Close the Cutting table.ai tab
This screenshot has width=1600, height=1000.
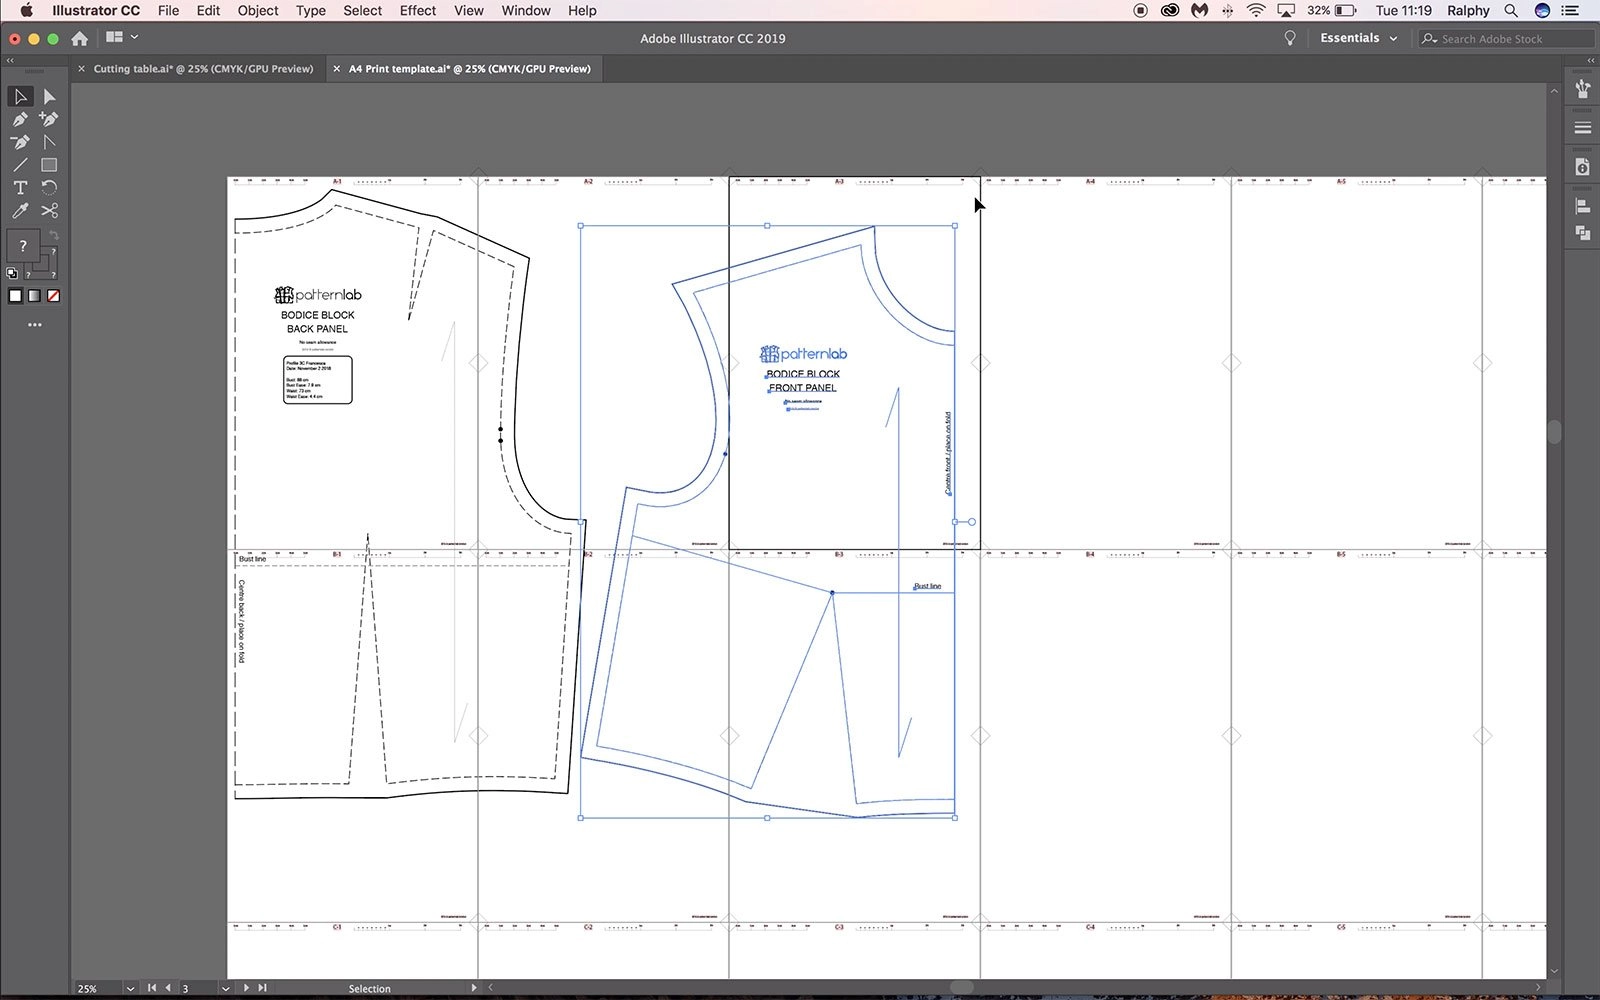pos(82,69)
